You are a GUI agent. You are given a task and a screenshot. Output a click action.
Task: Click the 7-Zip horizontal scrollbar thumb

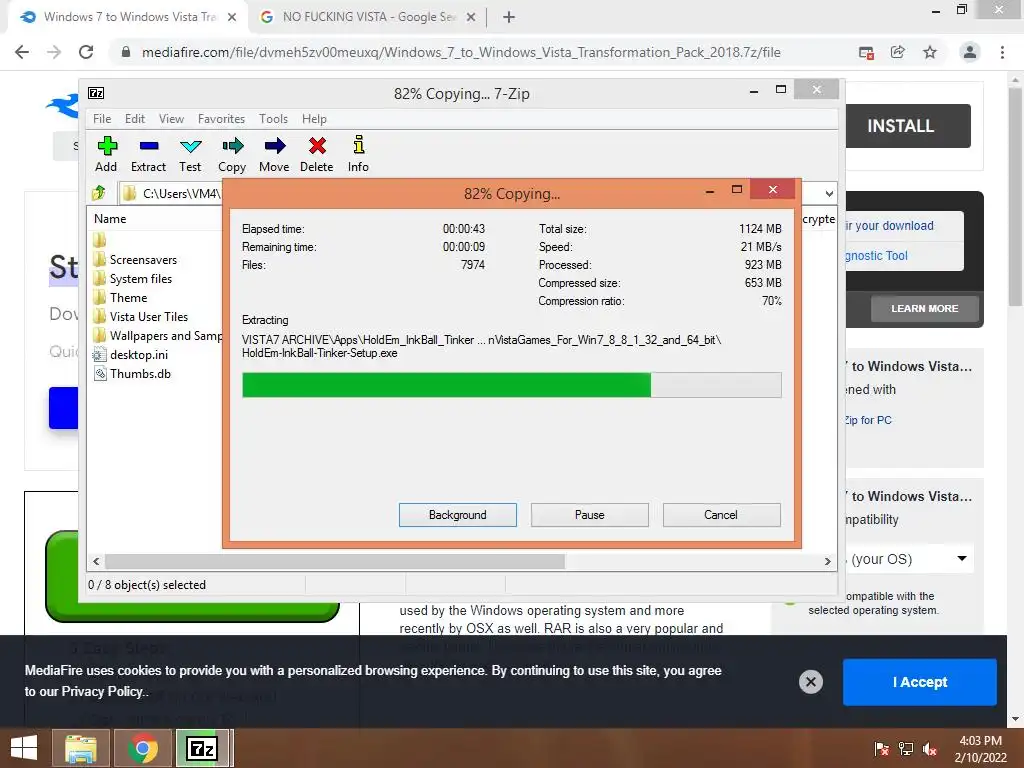[x=335, y=561]
